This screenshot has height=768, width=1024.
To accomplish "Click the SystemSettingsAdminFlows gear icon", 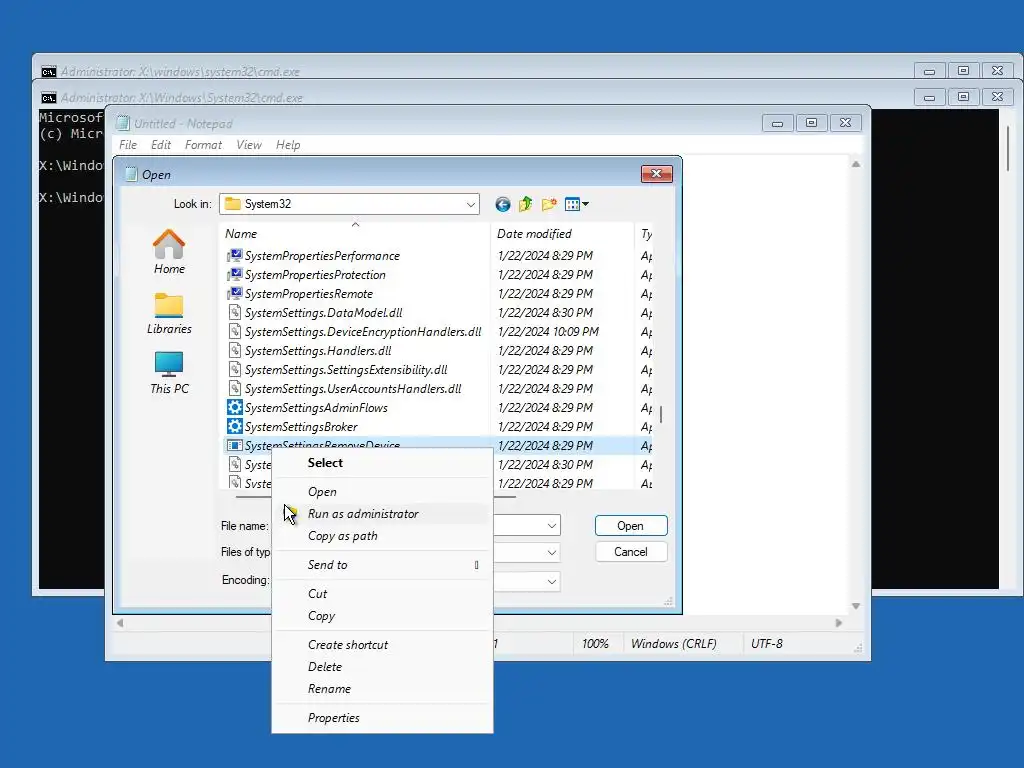I will [234, 407].
